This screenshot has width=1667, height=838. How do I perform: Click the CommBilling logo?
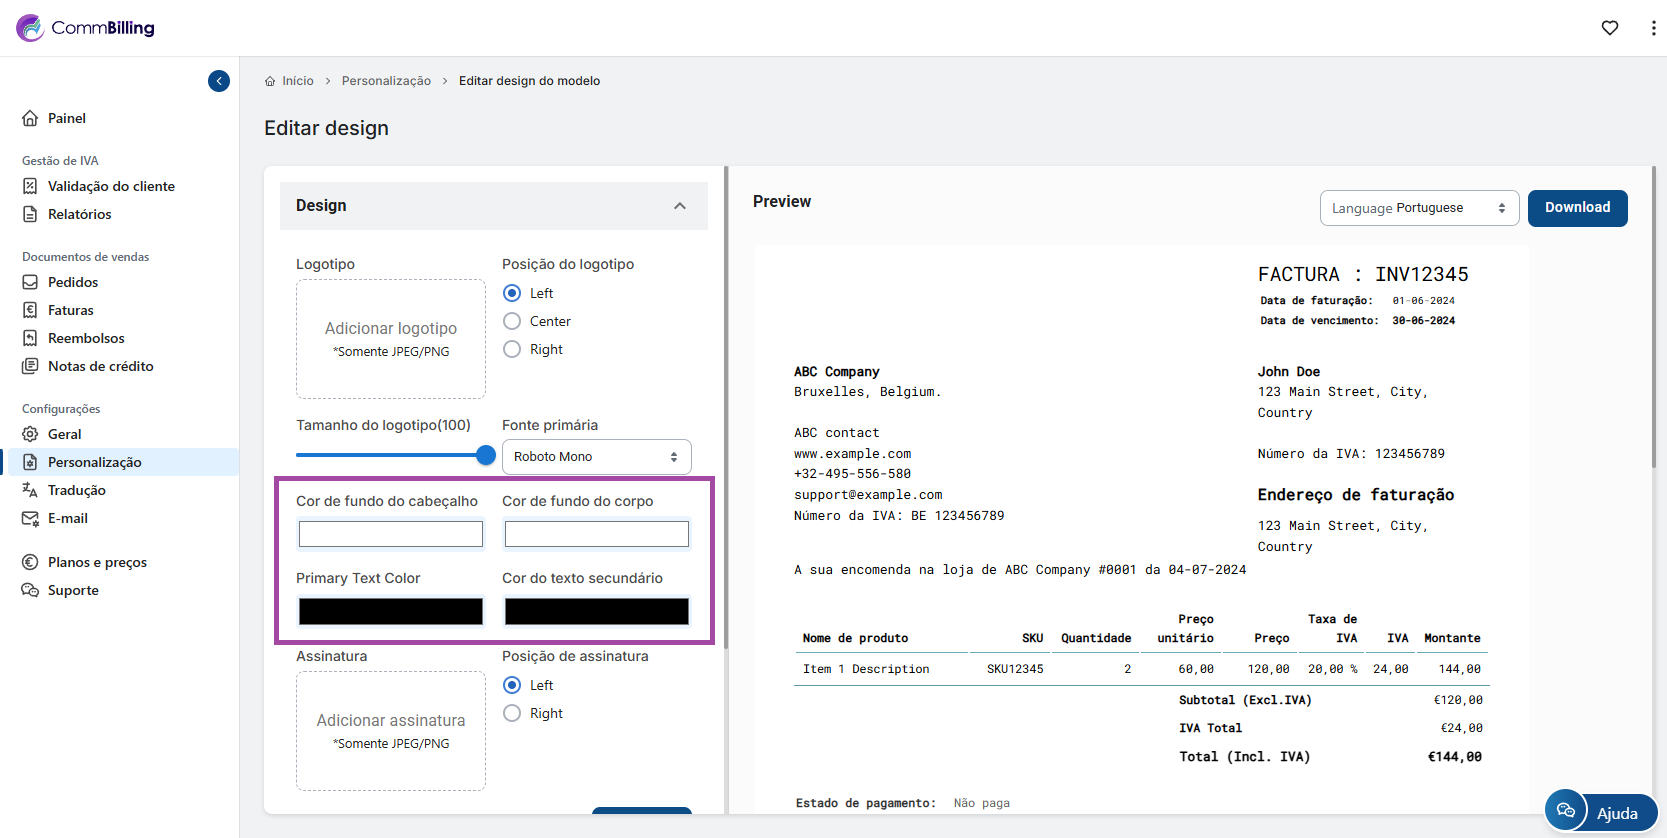[86, 28]
